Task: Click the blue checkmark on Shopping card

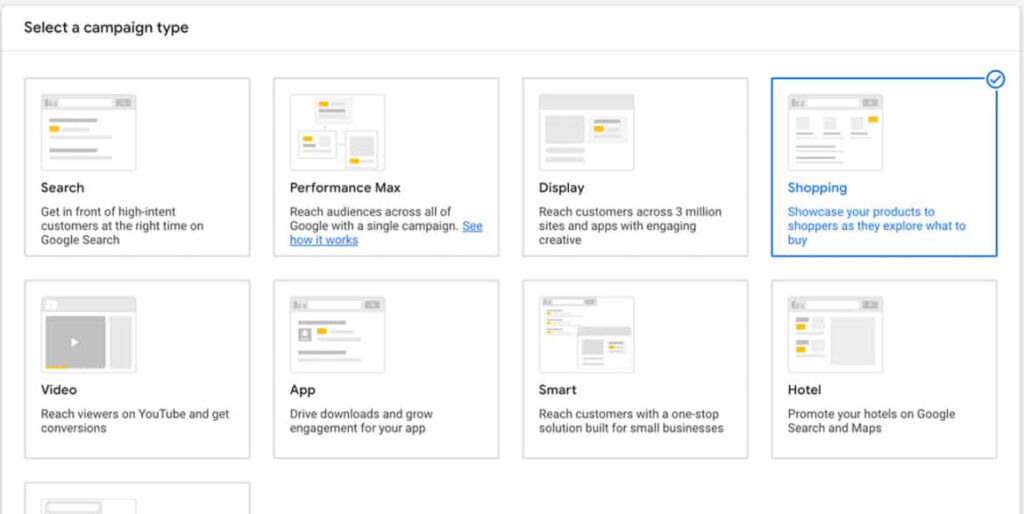Action: 996,80
